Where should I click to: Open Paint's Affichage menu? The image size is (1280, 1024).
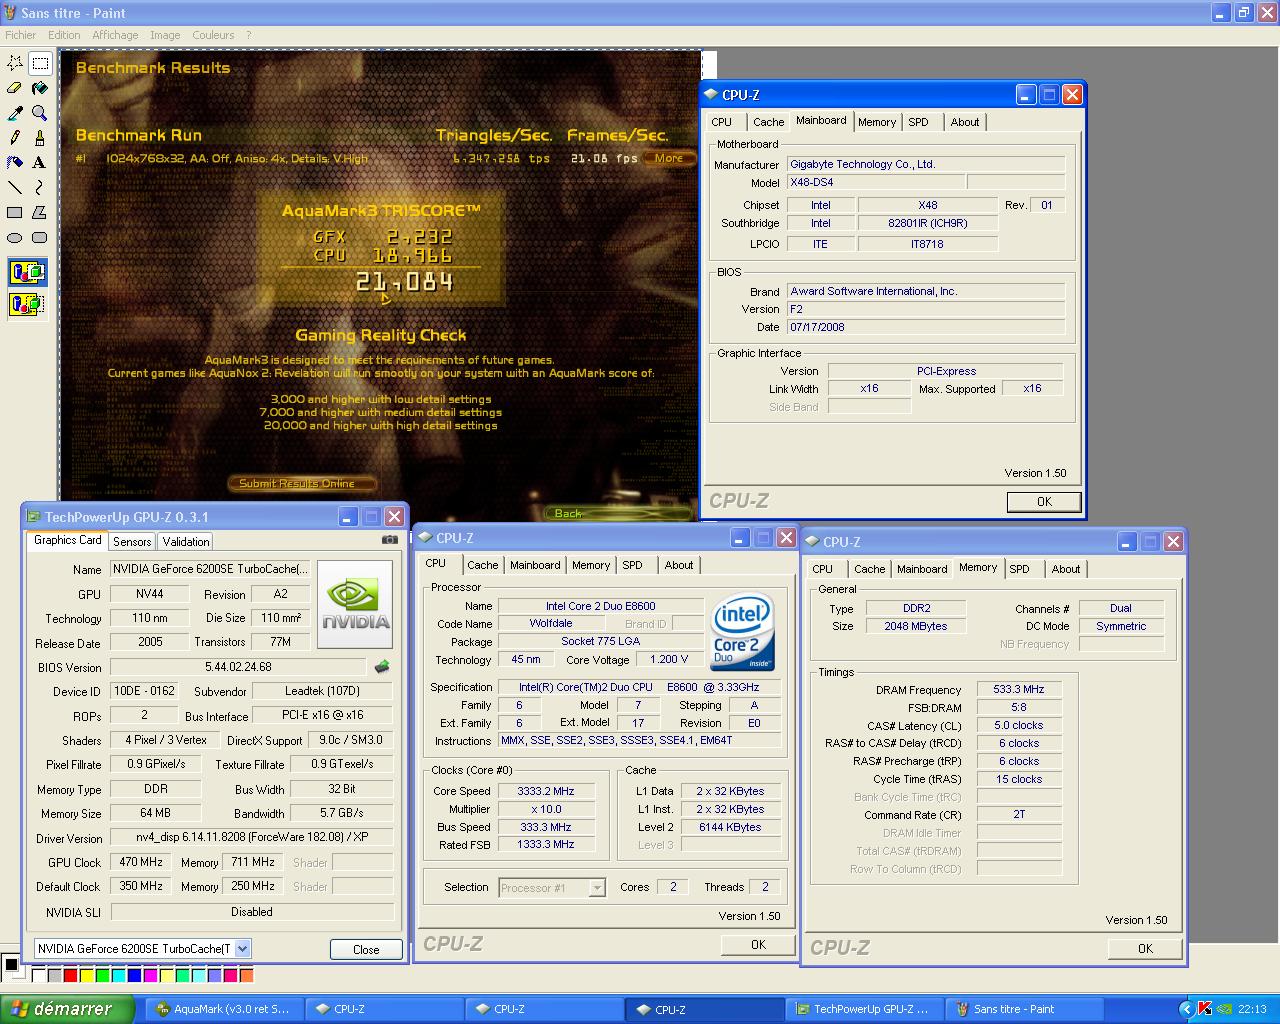click(115, 35)
